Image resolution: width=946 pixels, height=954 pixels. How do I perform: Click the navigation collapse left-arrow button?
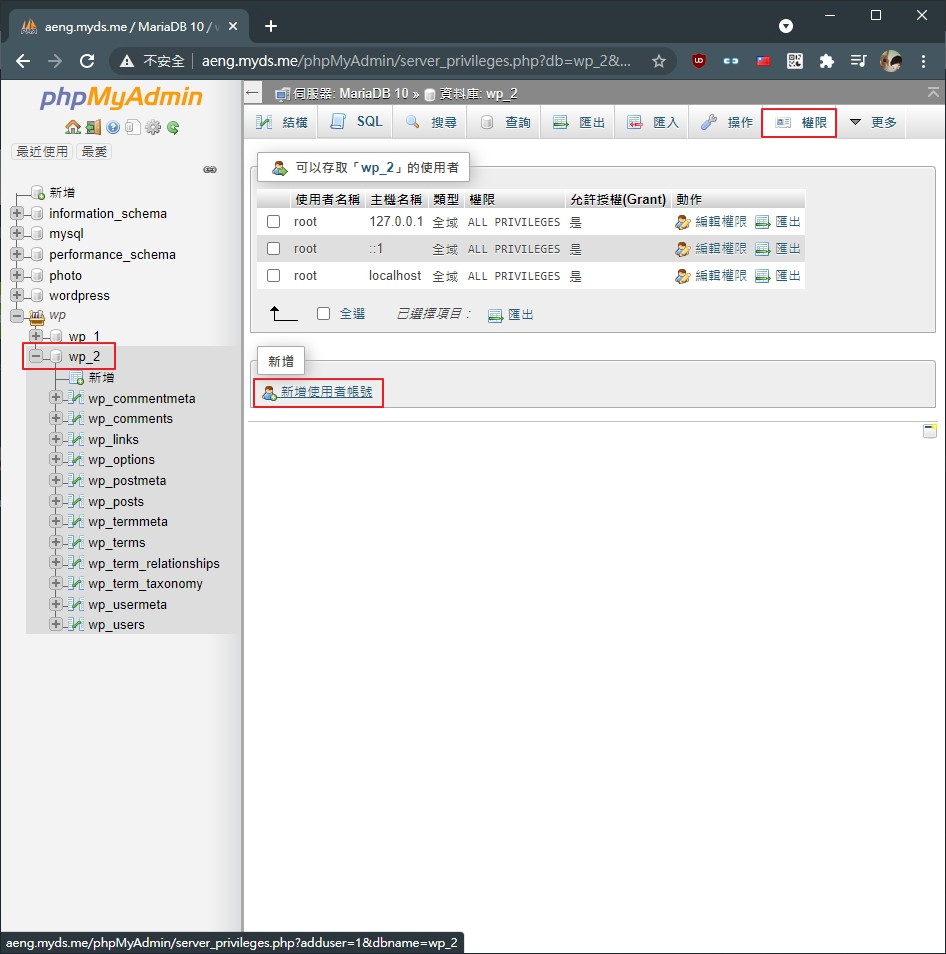[x=252, y=92]
